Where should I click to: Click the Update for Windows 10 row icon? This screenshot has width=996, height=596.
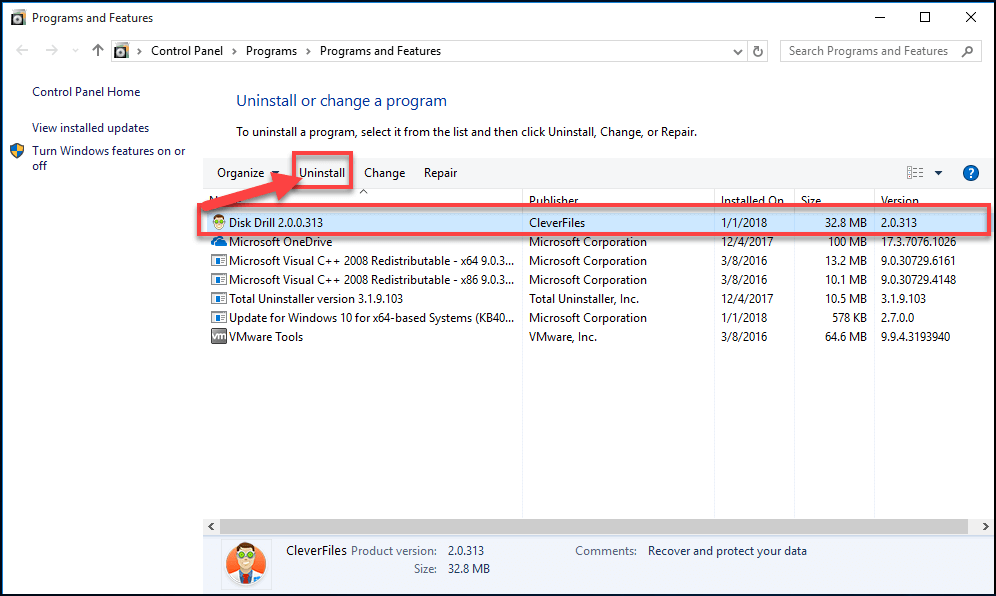pos(219,318)
